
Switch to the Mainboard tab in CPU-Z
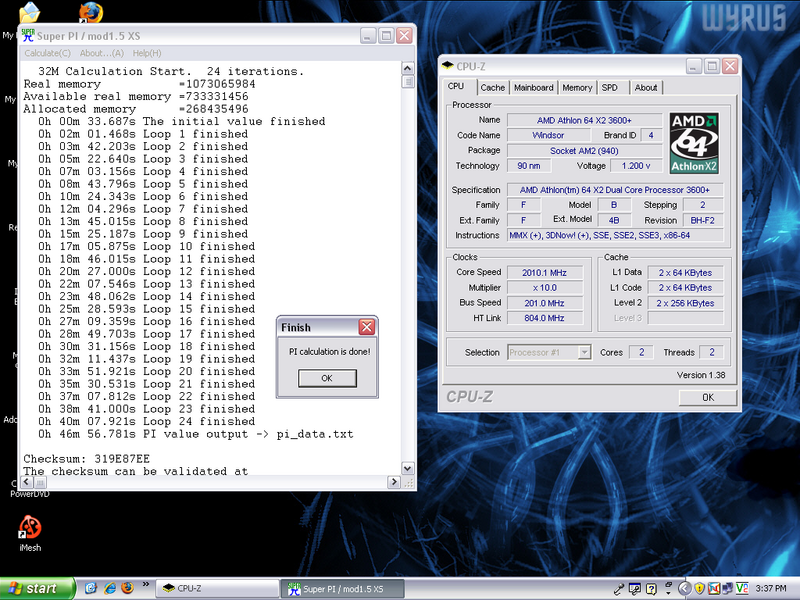coord(533,88)
